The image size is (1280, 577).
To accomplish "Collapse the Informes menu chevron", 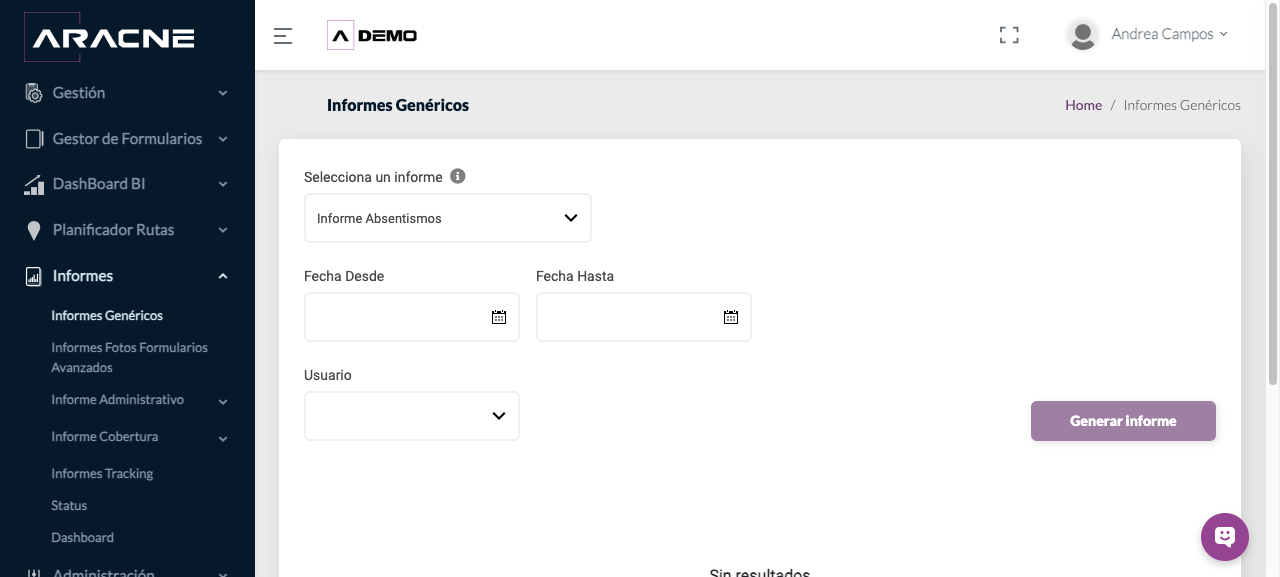I will pyautogui.click(x=223, y=276).
